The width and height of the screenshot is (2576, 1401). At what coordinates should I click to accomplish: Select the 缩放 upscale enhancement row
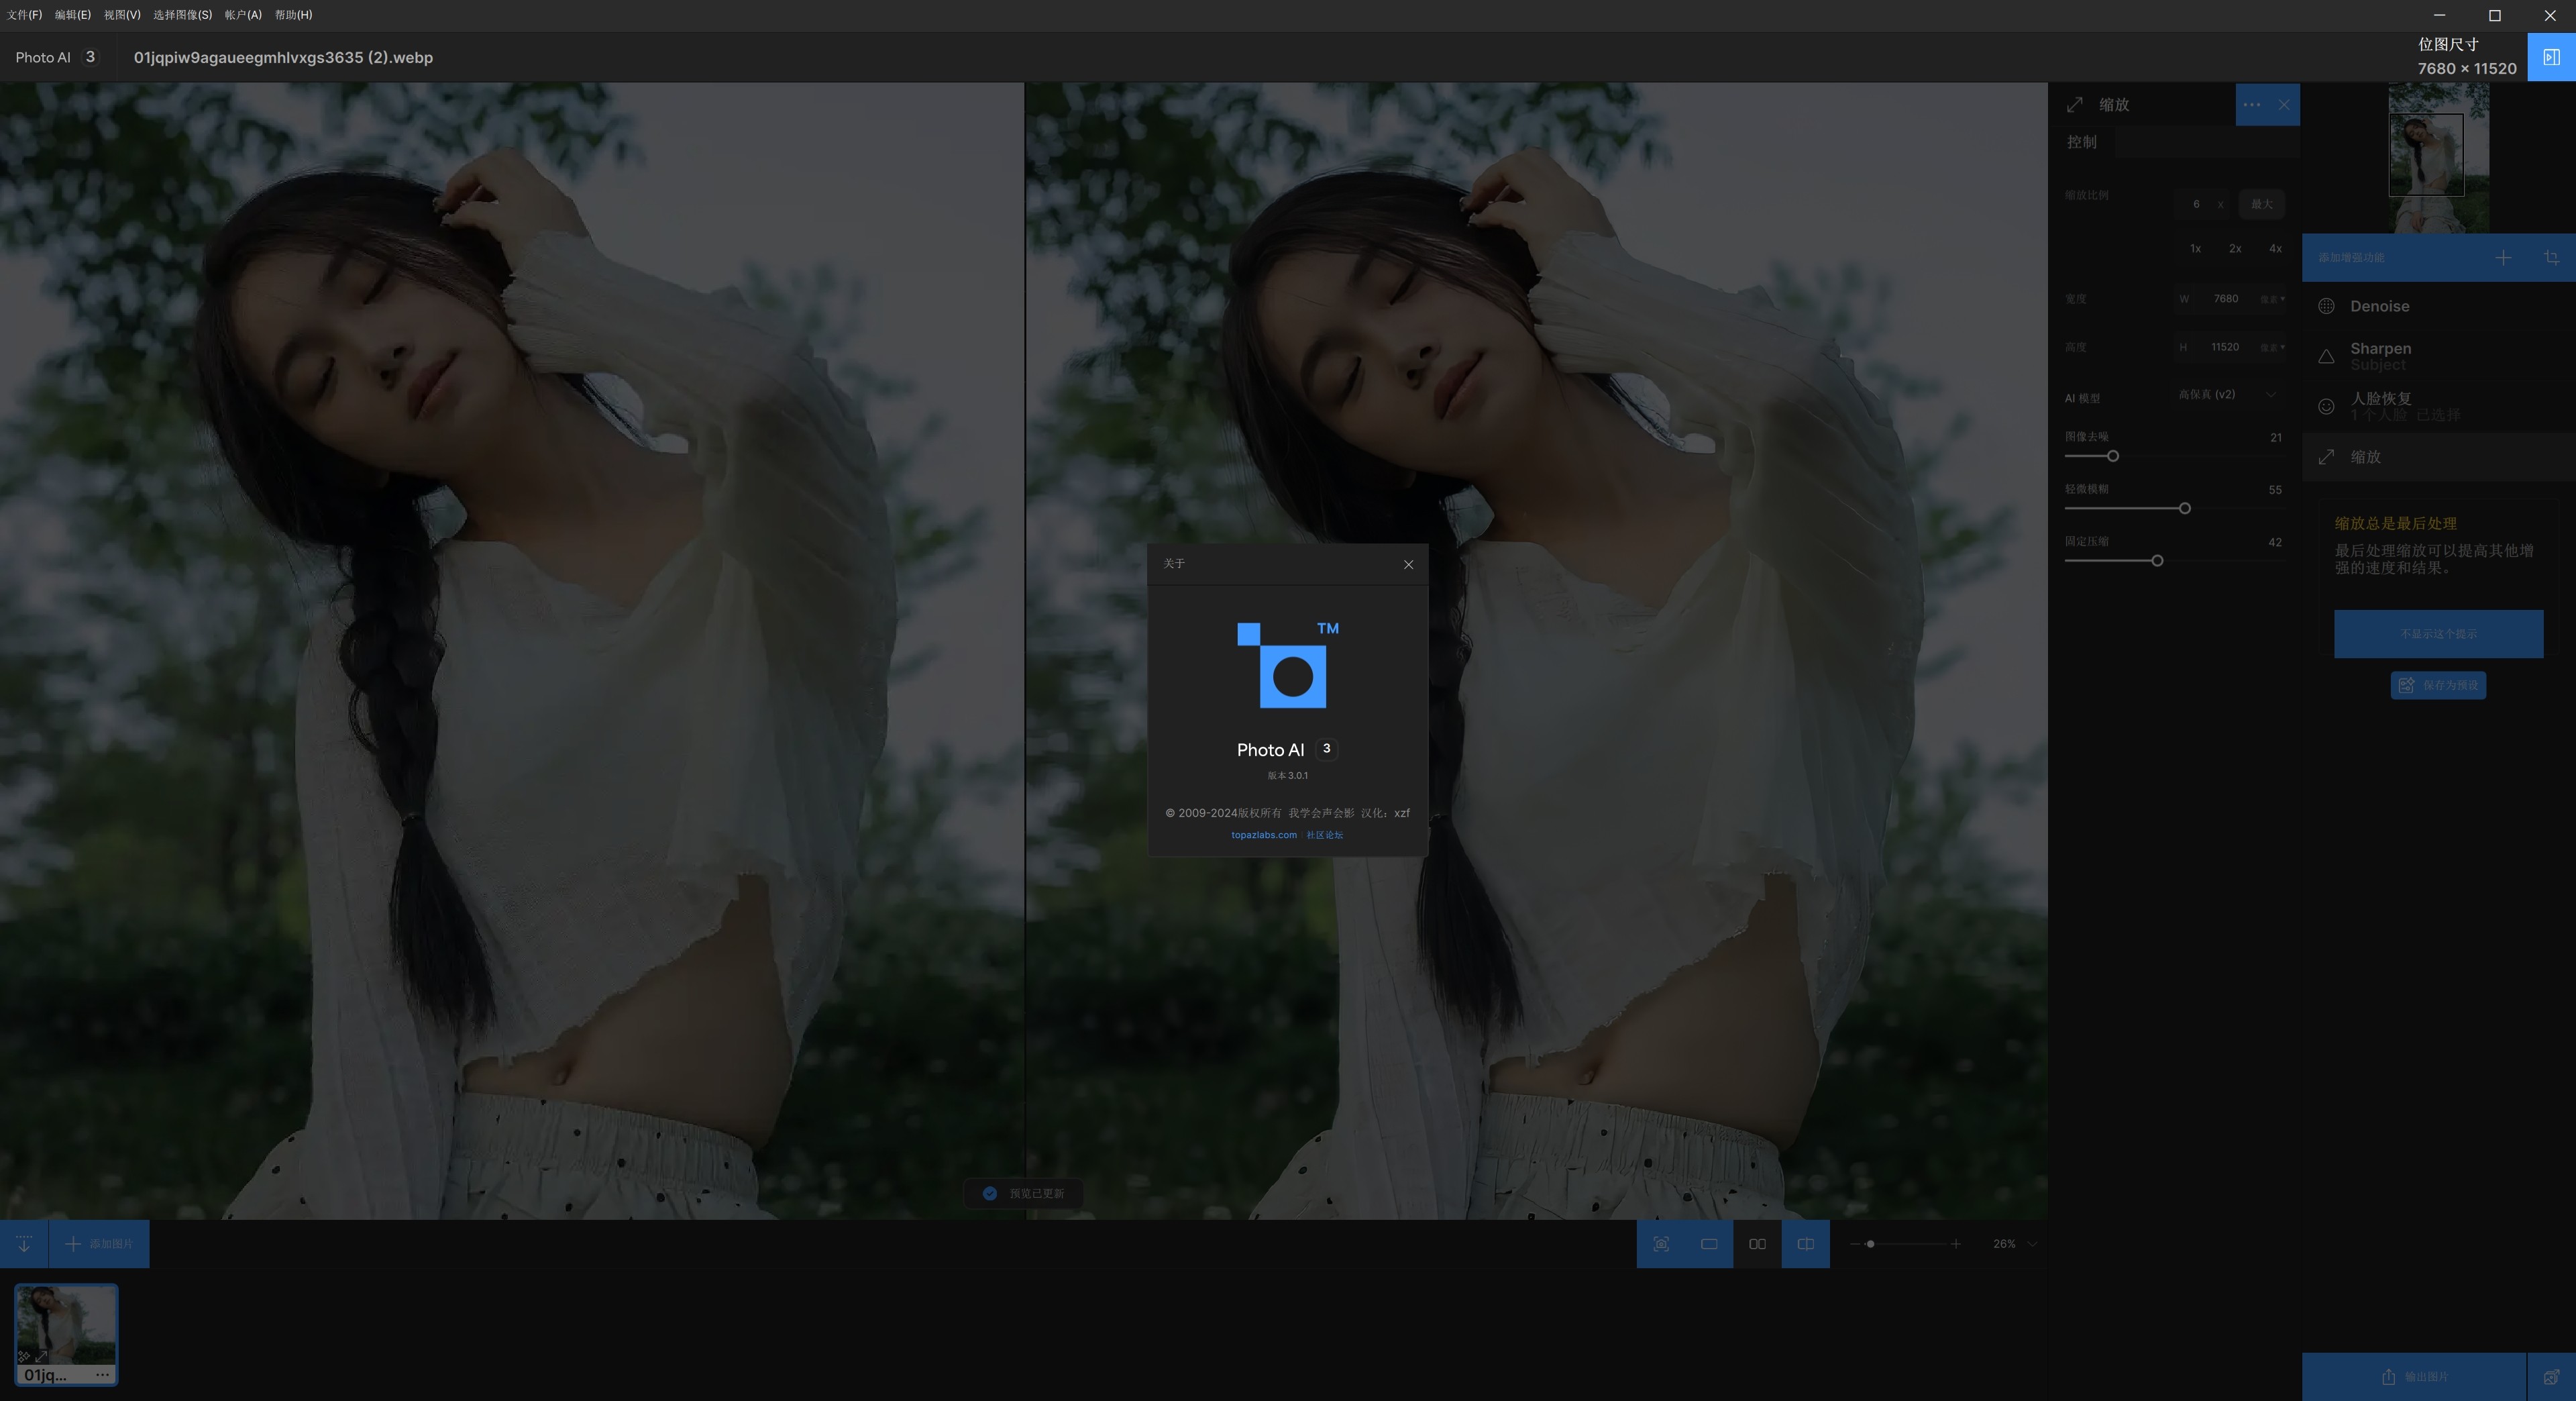(x=2439, y=457)
